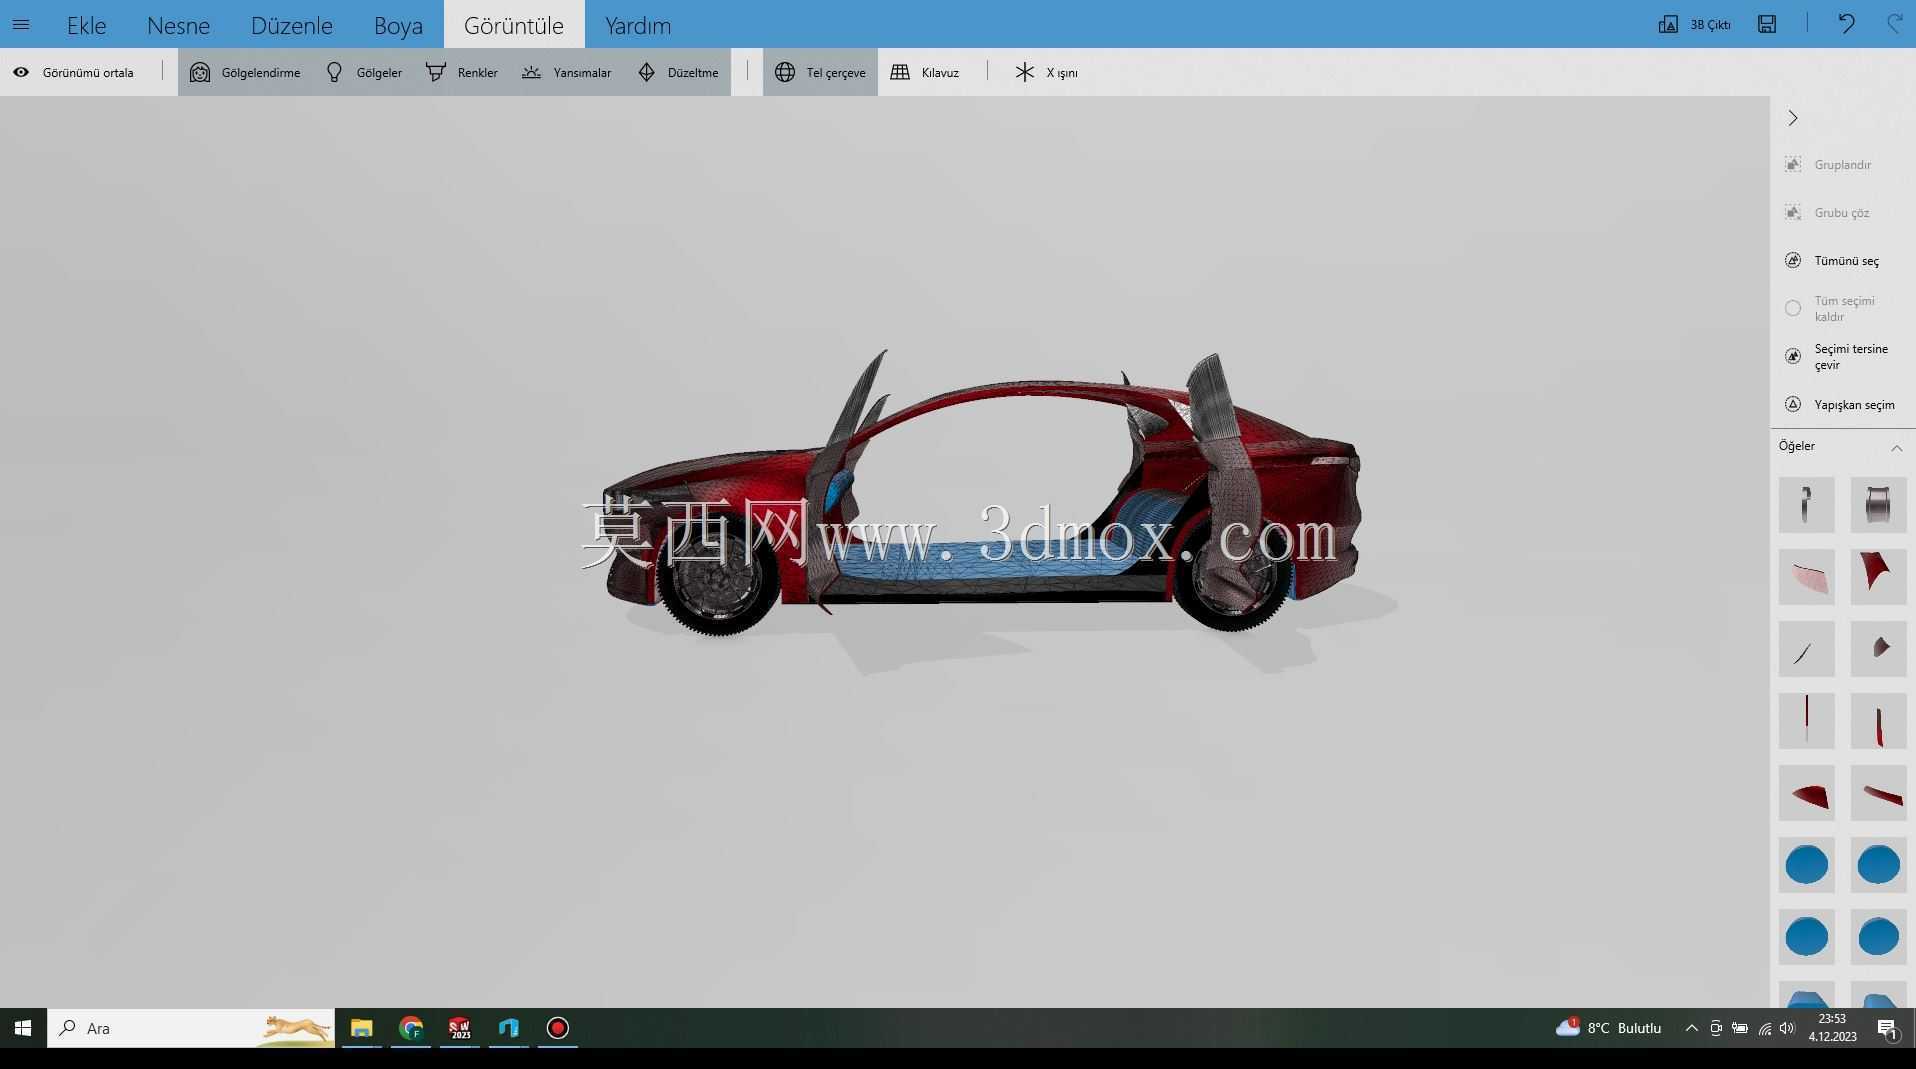Open the Yardım tab
Screen dimensions: 1916x1069
tap(638, 25)
